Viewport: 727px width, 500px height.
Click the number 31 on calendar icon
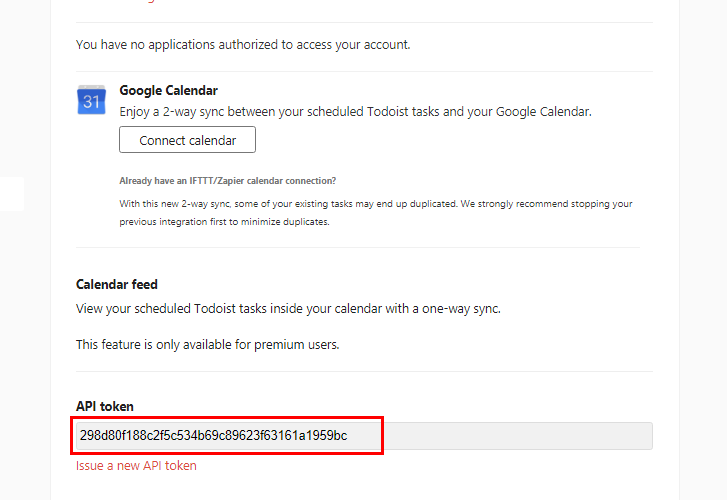[x=91, y=102]
